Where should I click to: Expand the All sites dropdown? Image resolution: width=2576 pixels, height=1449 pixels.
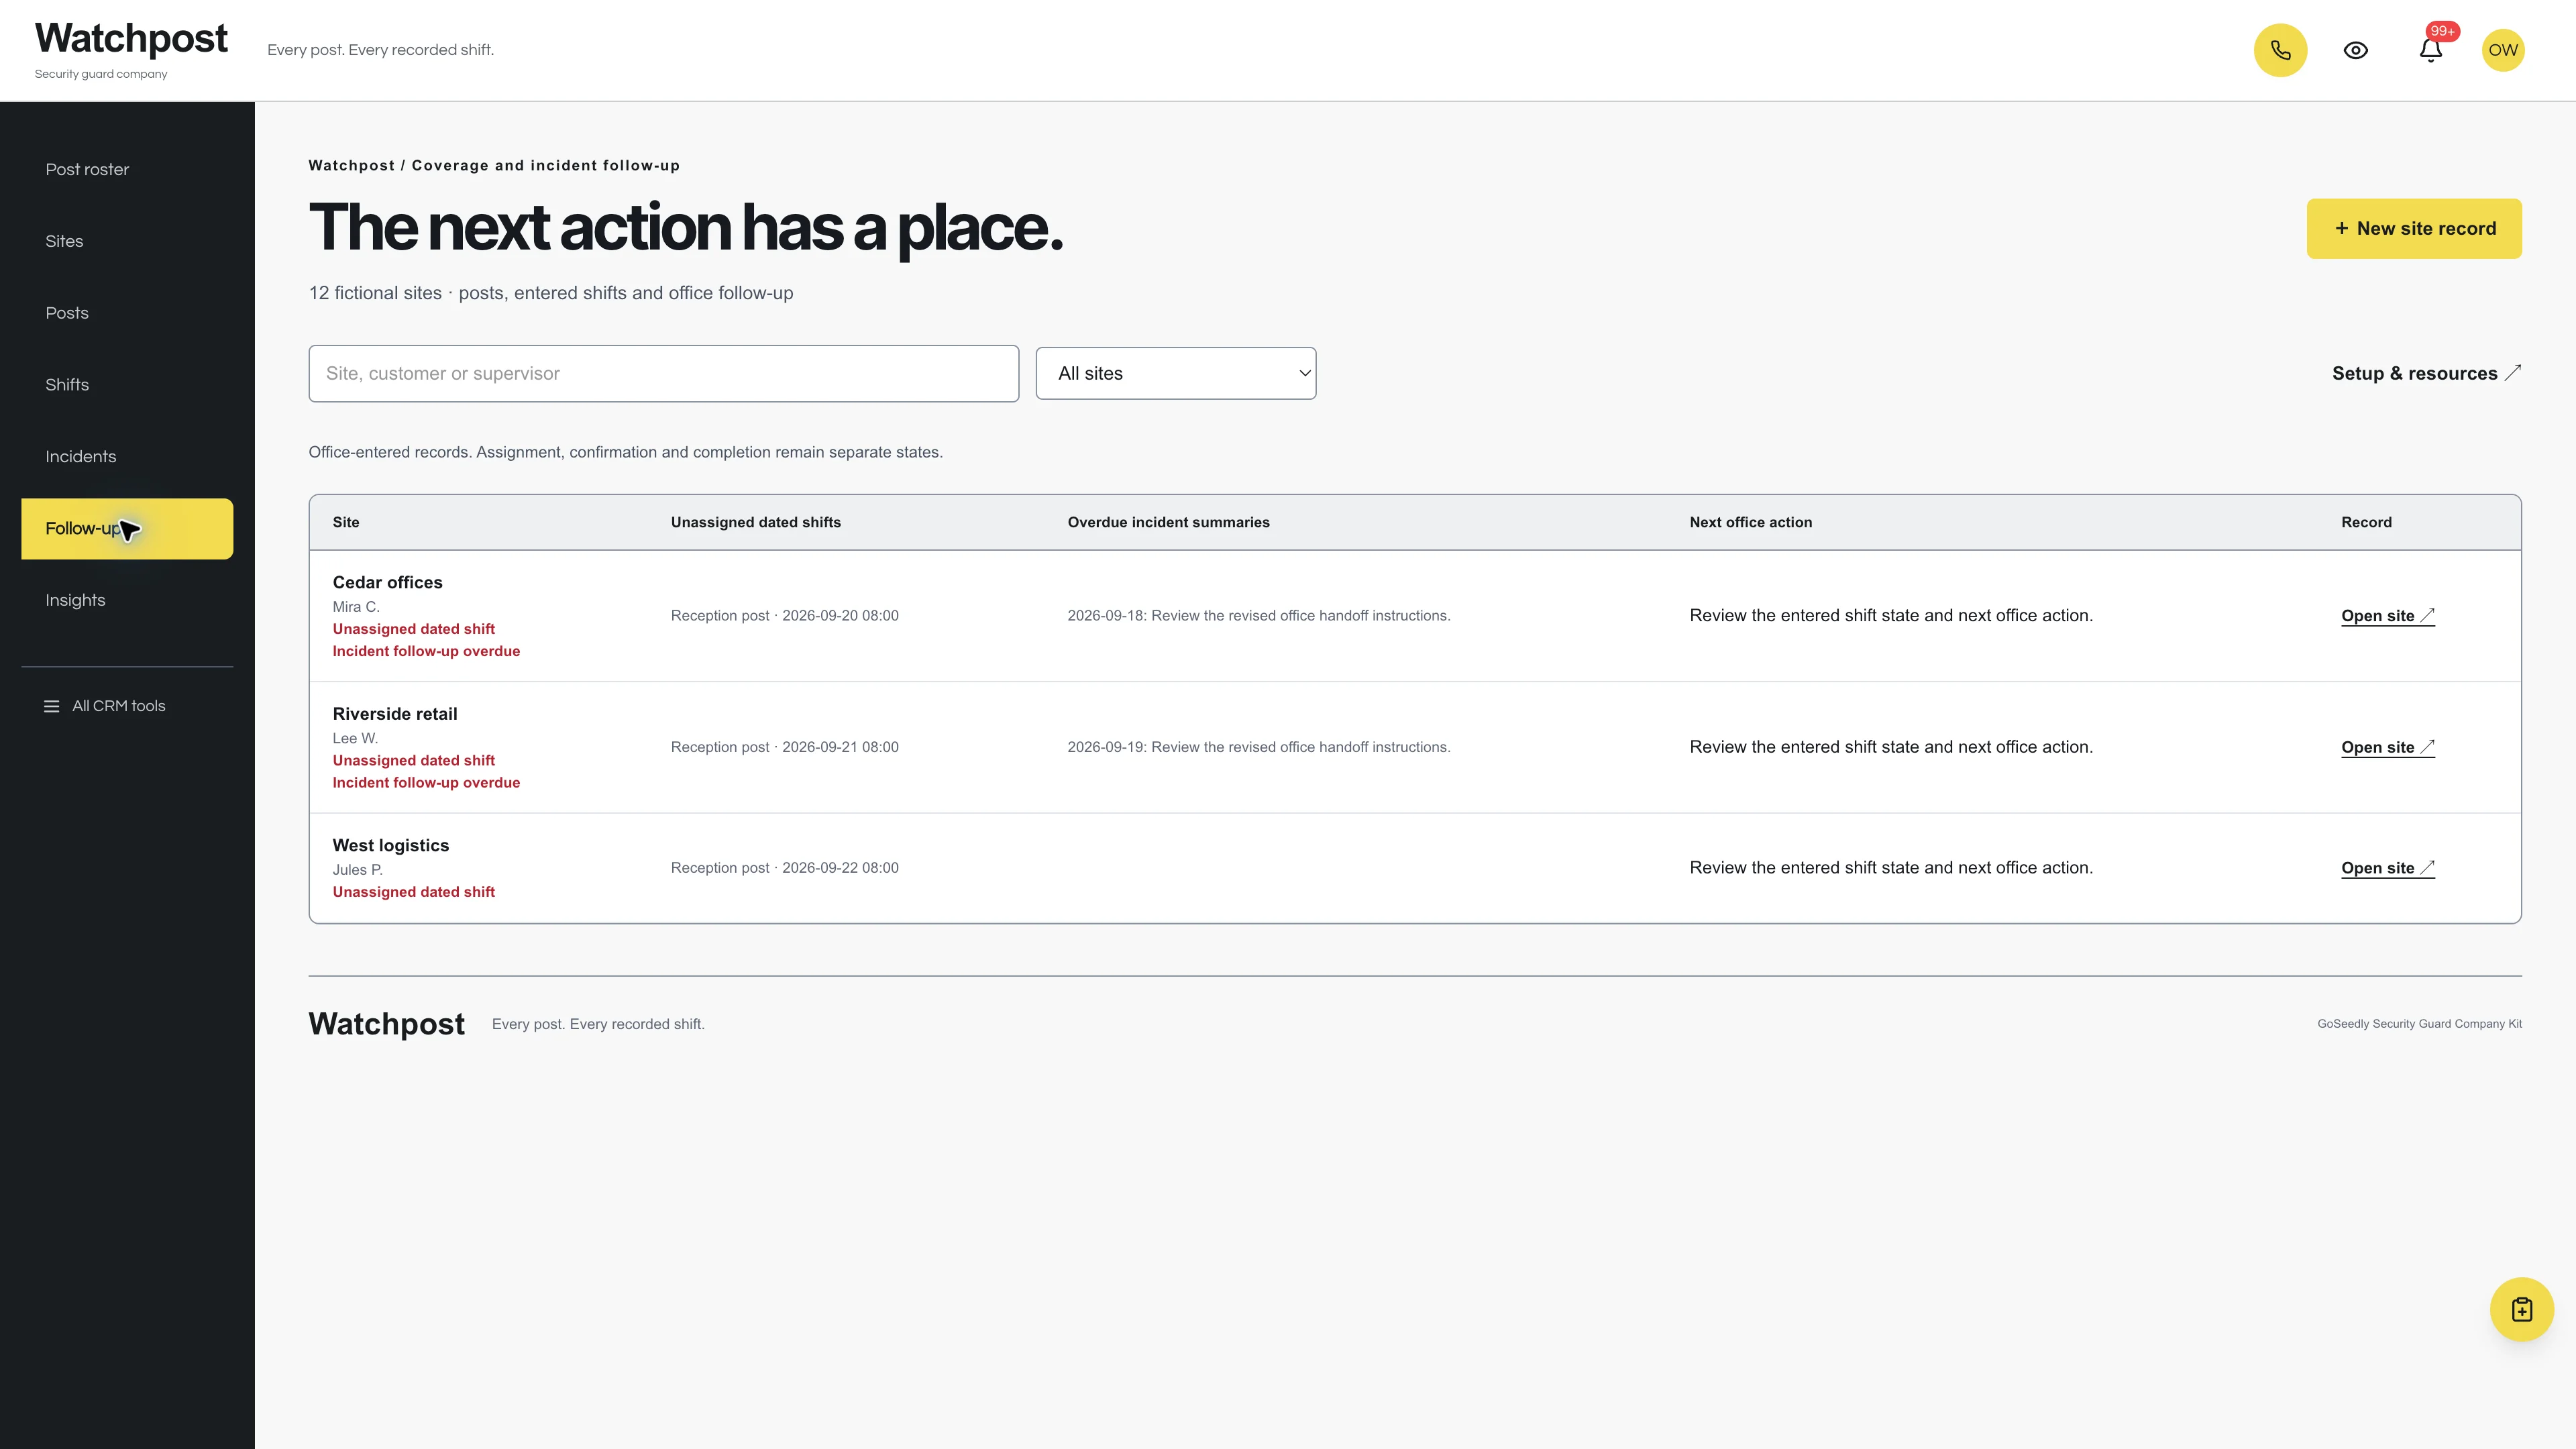(x=1175, y=373)
